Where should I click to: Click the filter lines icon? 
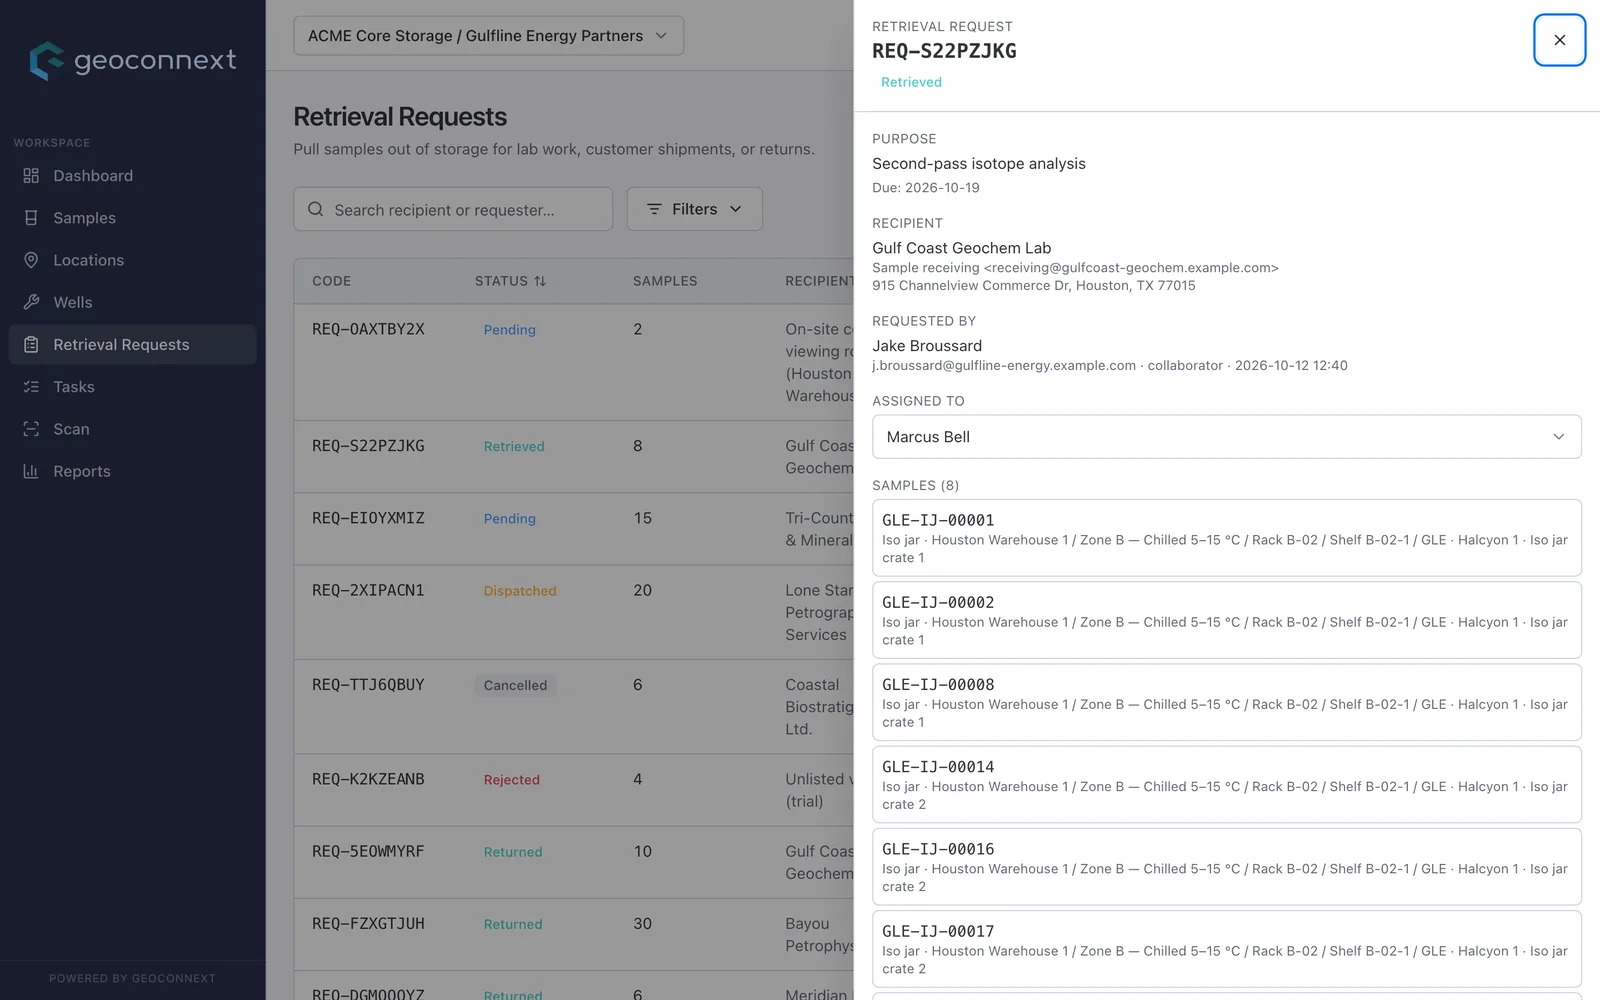pos(654,209)
